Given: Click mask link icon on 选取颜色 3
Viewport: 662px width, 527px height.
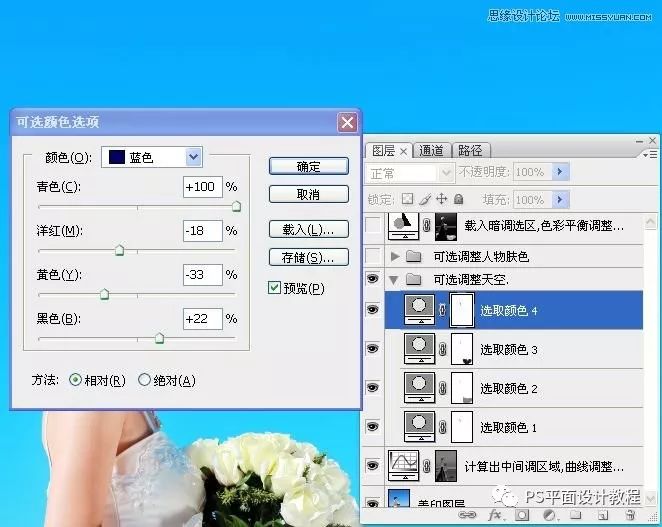Looking at the screenshot, I should click(x=442, y=349).
